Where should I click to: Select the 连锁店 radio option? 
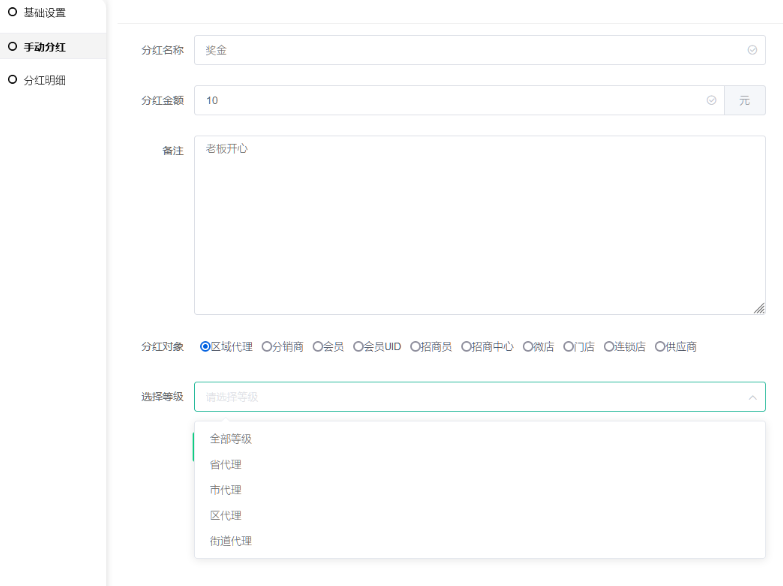coord(609,347)
